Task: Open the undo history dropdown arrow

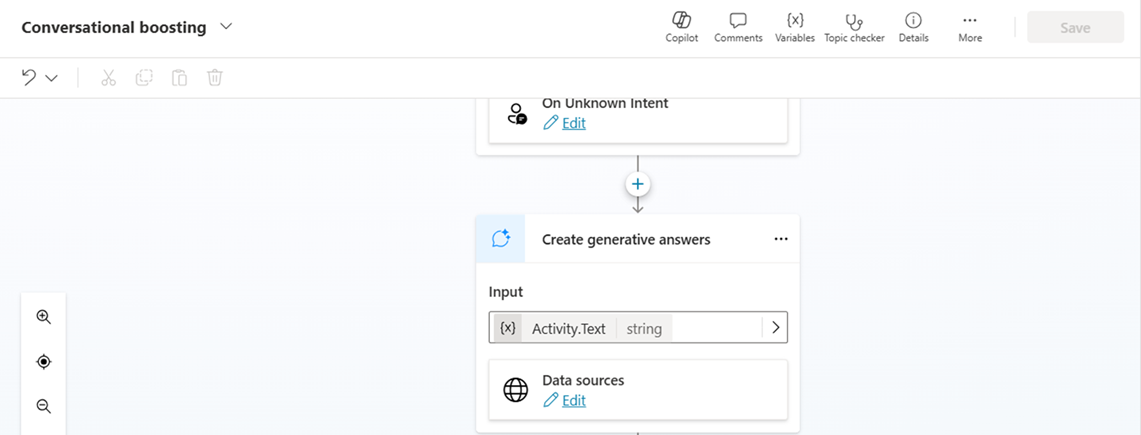Action: tap(52, 78)
